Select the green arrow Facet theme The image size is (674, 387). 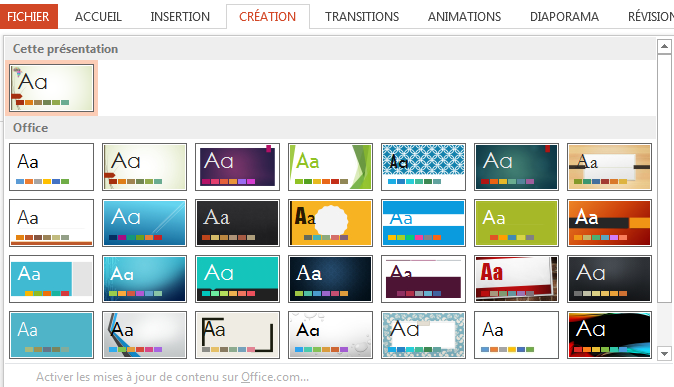click(330, 167)
